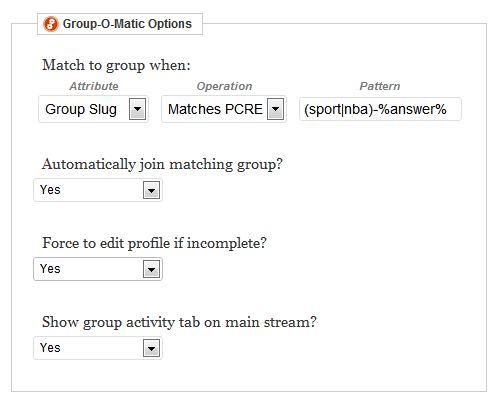Click the Group-O-Matic logo icon

tap(51, 24)
